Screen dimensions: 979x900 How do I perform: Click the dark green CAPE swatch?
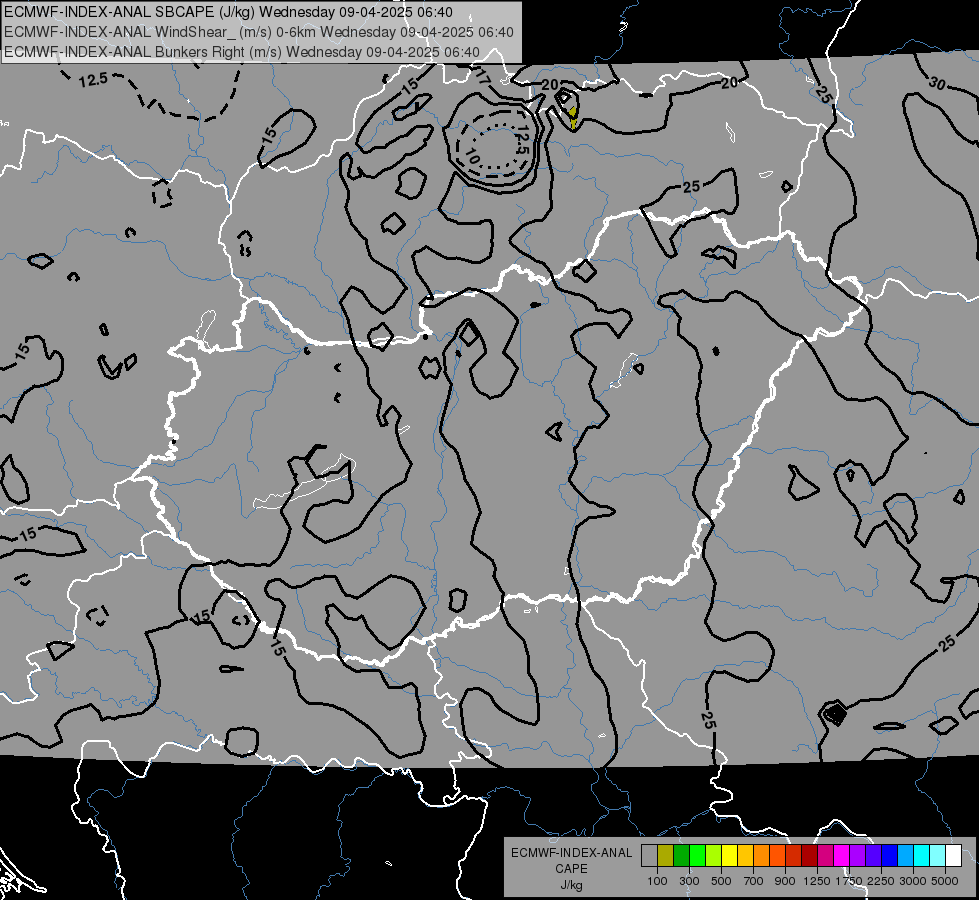(682, 856)
